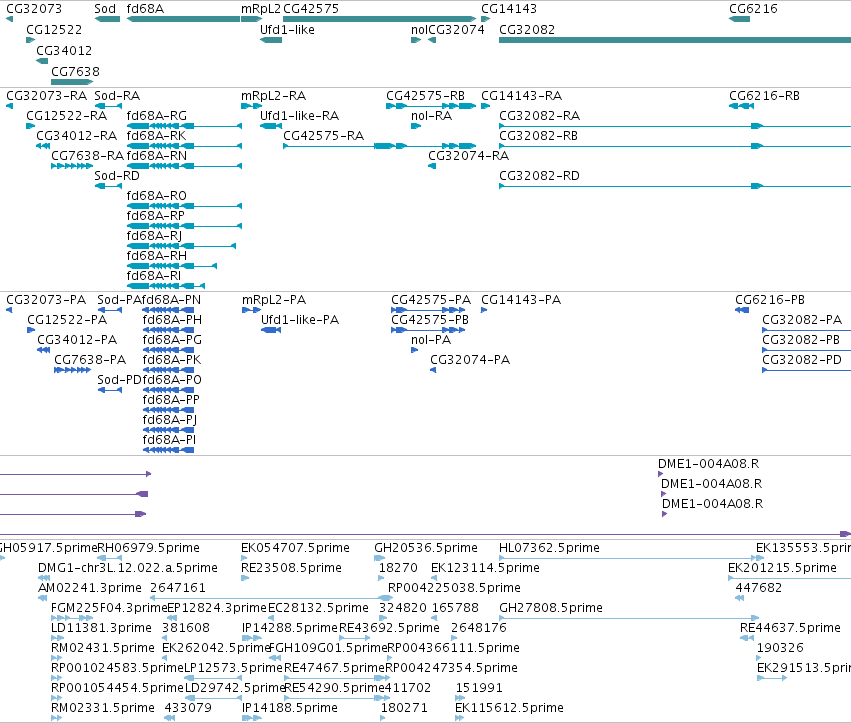The width and height of the screenshot is (851, 723).
Task: Select the CG6216-PB protein label
Action: pos(770,300)
